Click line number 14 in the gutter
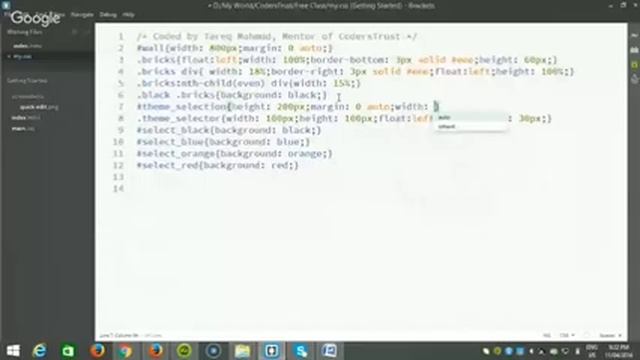This screenshot has height=360, width=640. (118, 189)
